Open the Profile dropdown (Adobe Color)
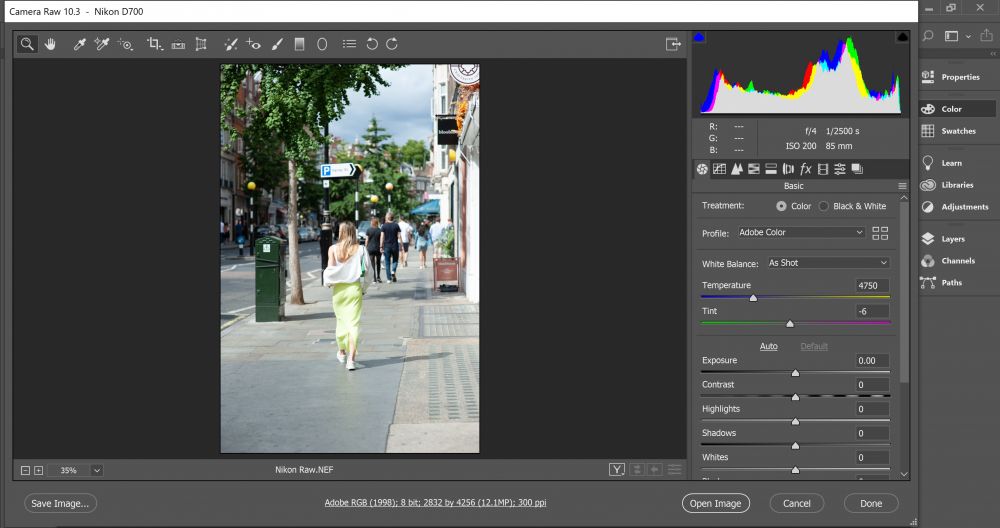The image size is (1000, 528). coord(800,233)
